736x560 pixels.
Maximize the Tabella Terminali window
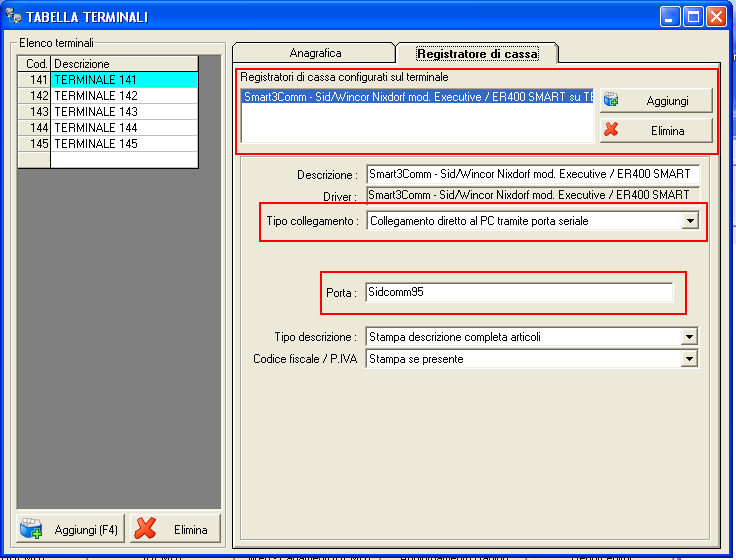(x=693, y=17)
